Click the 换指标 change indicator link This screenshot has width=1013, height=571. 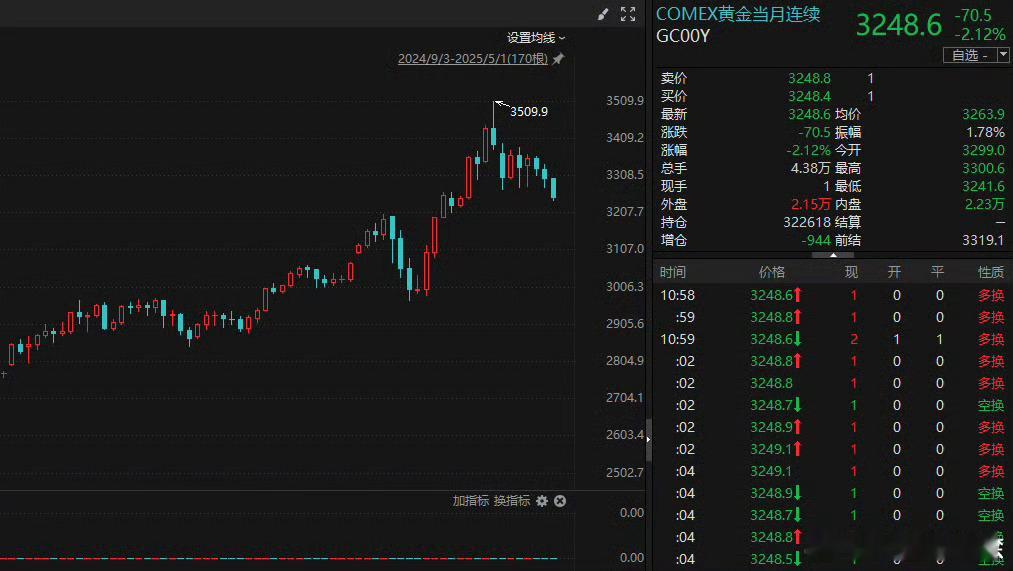[x=512, y=501]
